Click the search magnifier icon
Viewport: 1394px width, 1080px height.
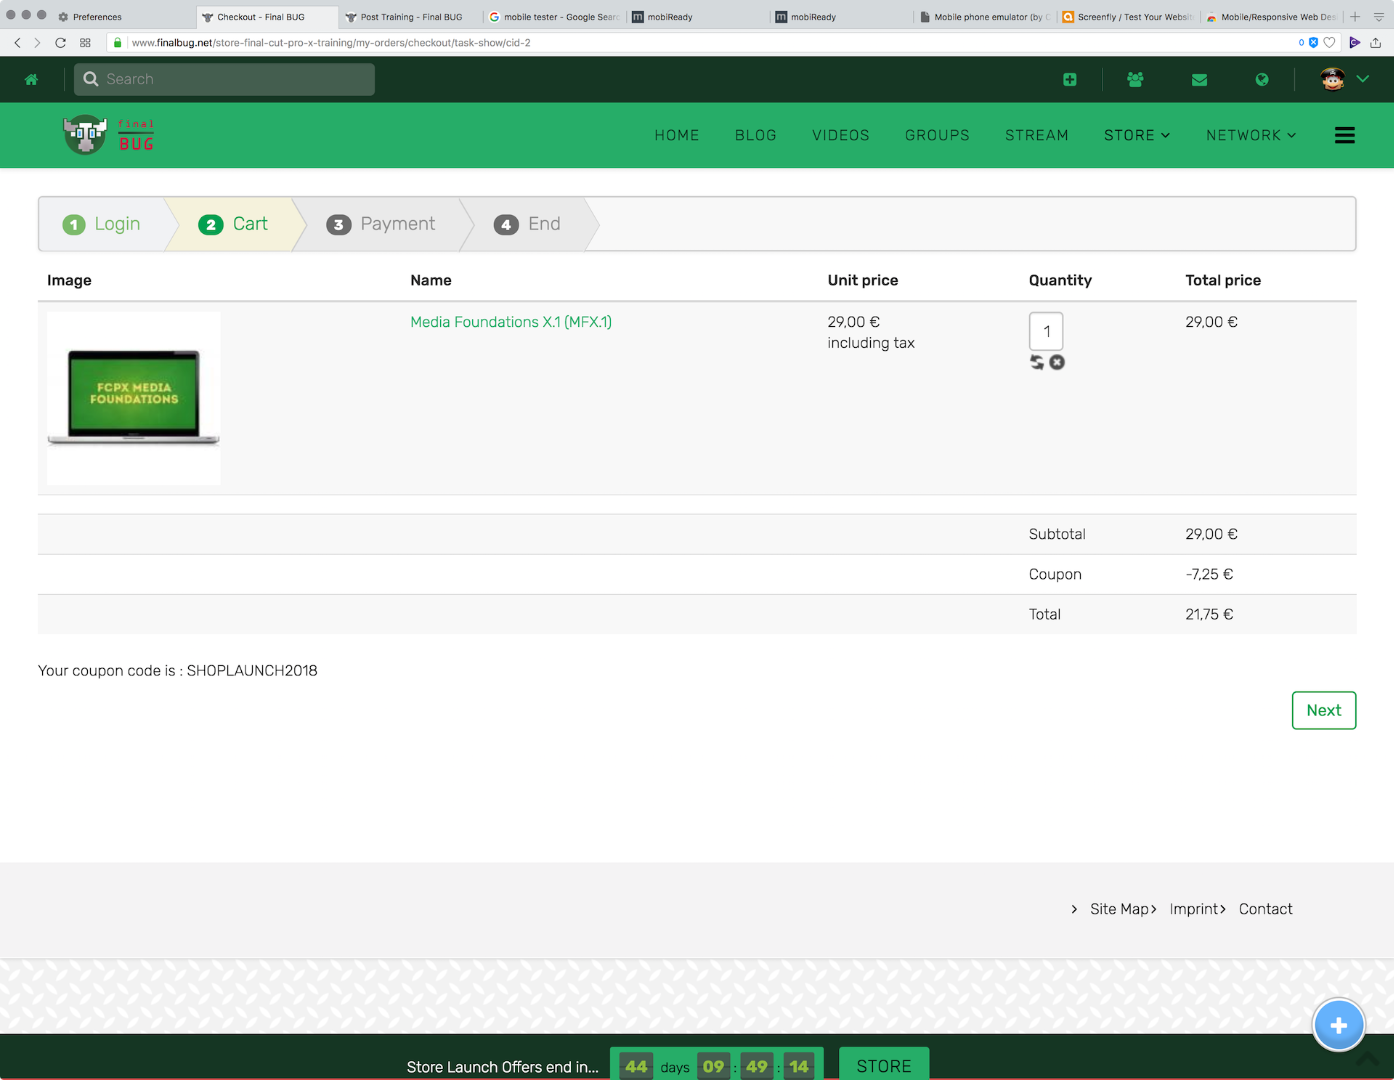91,79
